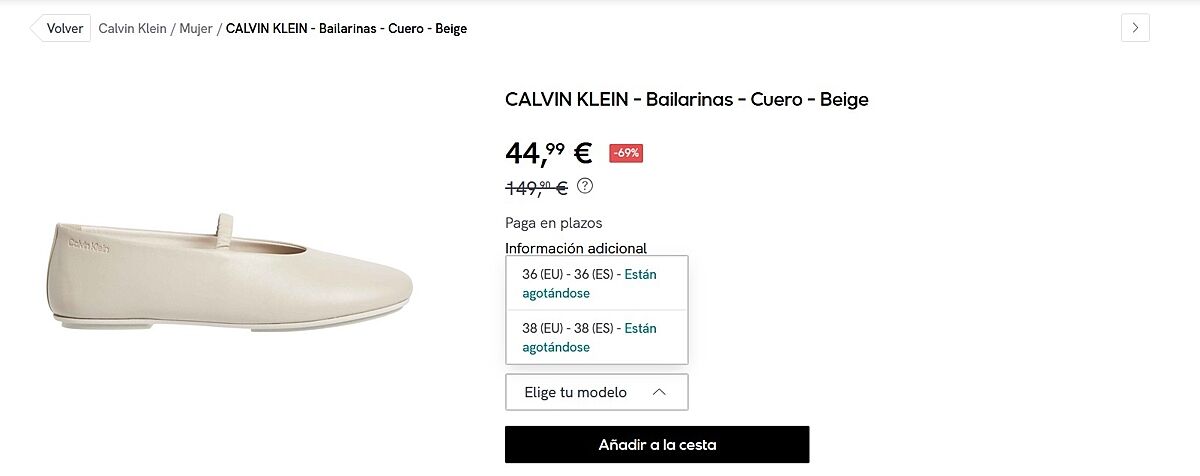Click the Calvin Klein logo on shoe heel
This screenshot has height=476, width=1200.
point(90,243)
